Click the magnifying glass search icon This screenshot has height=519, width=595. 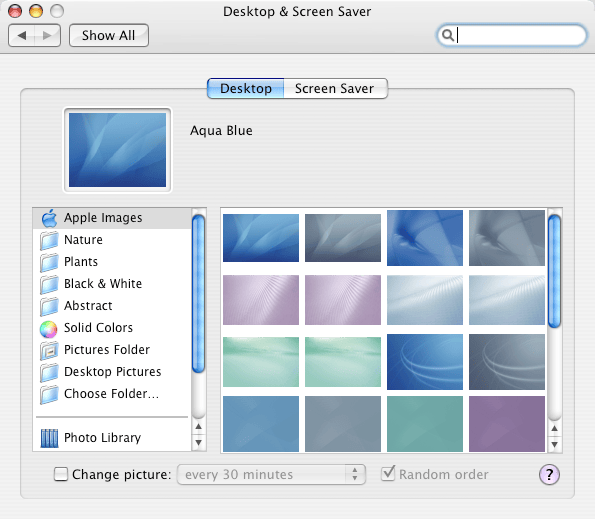[448, 35]
